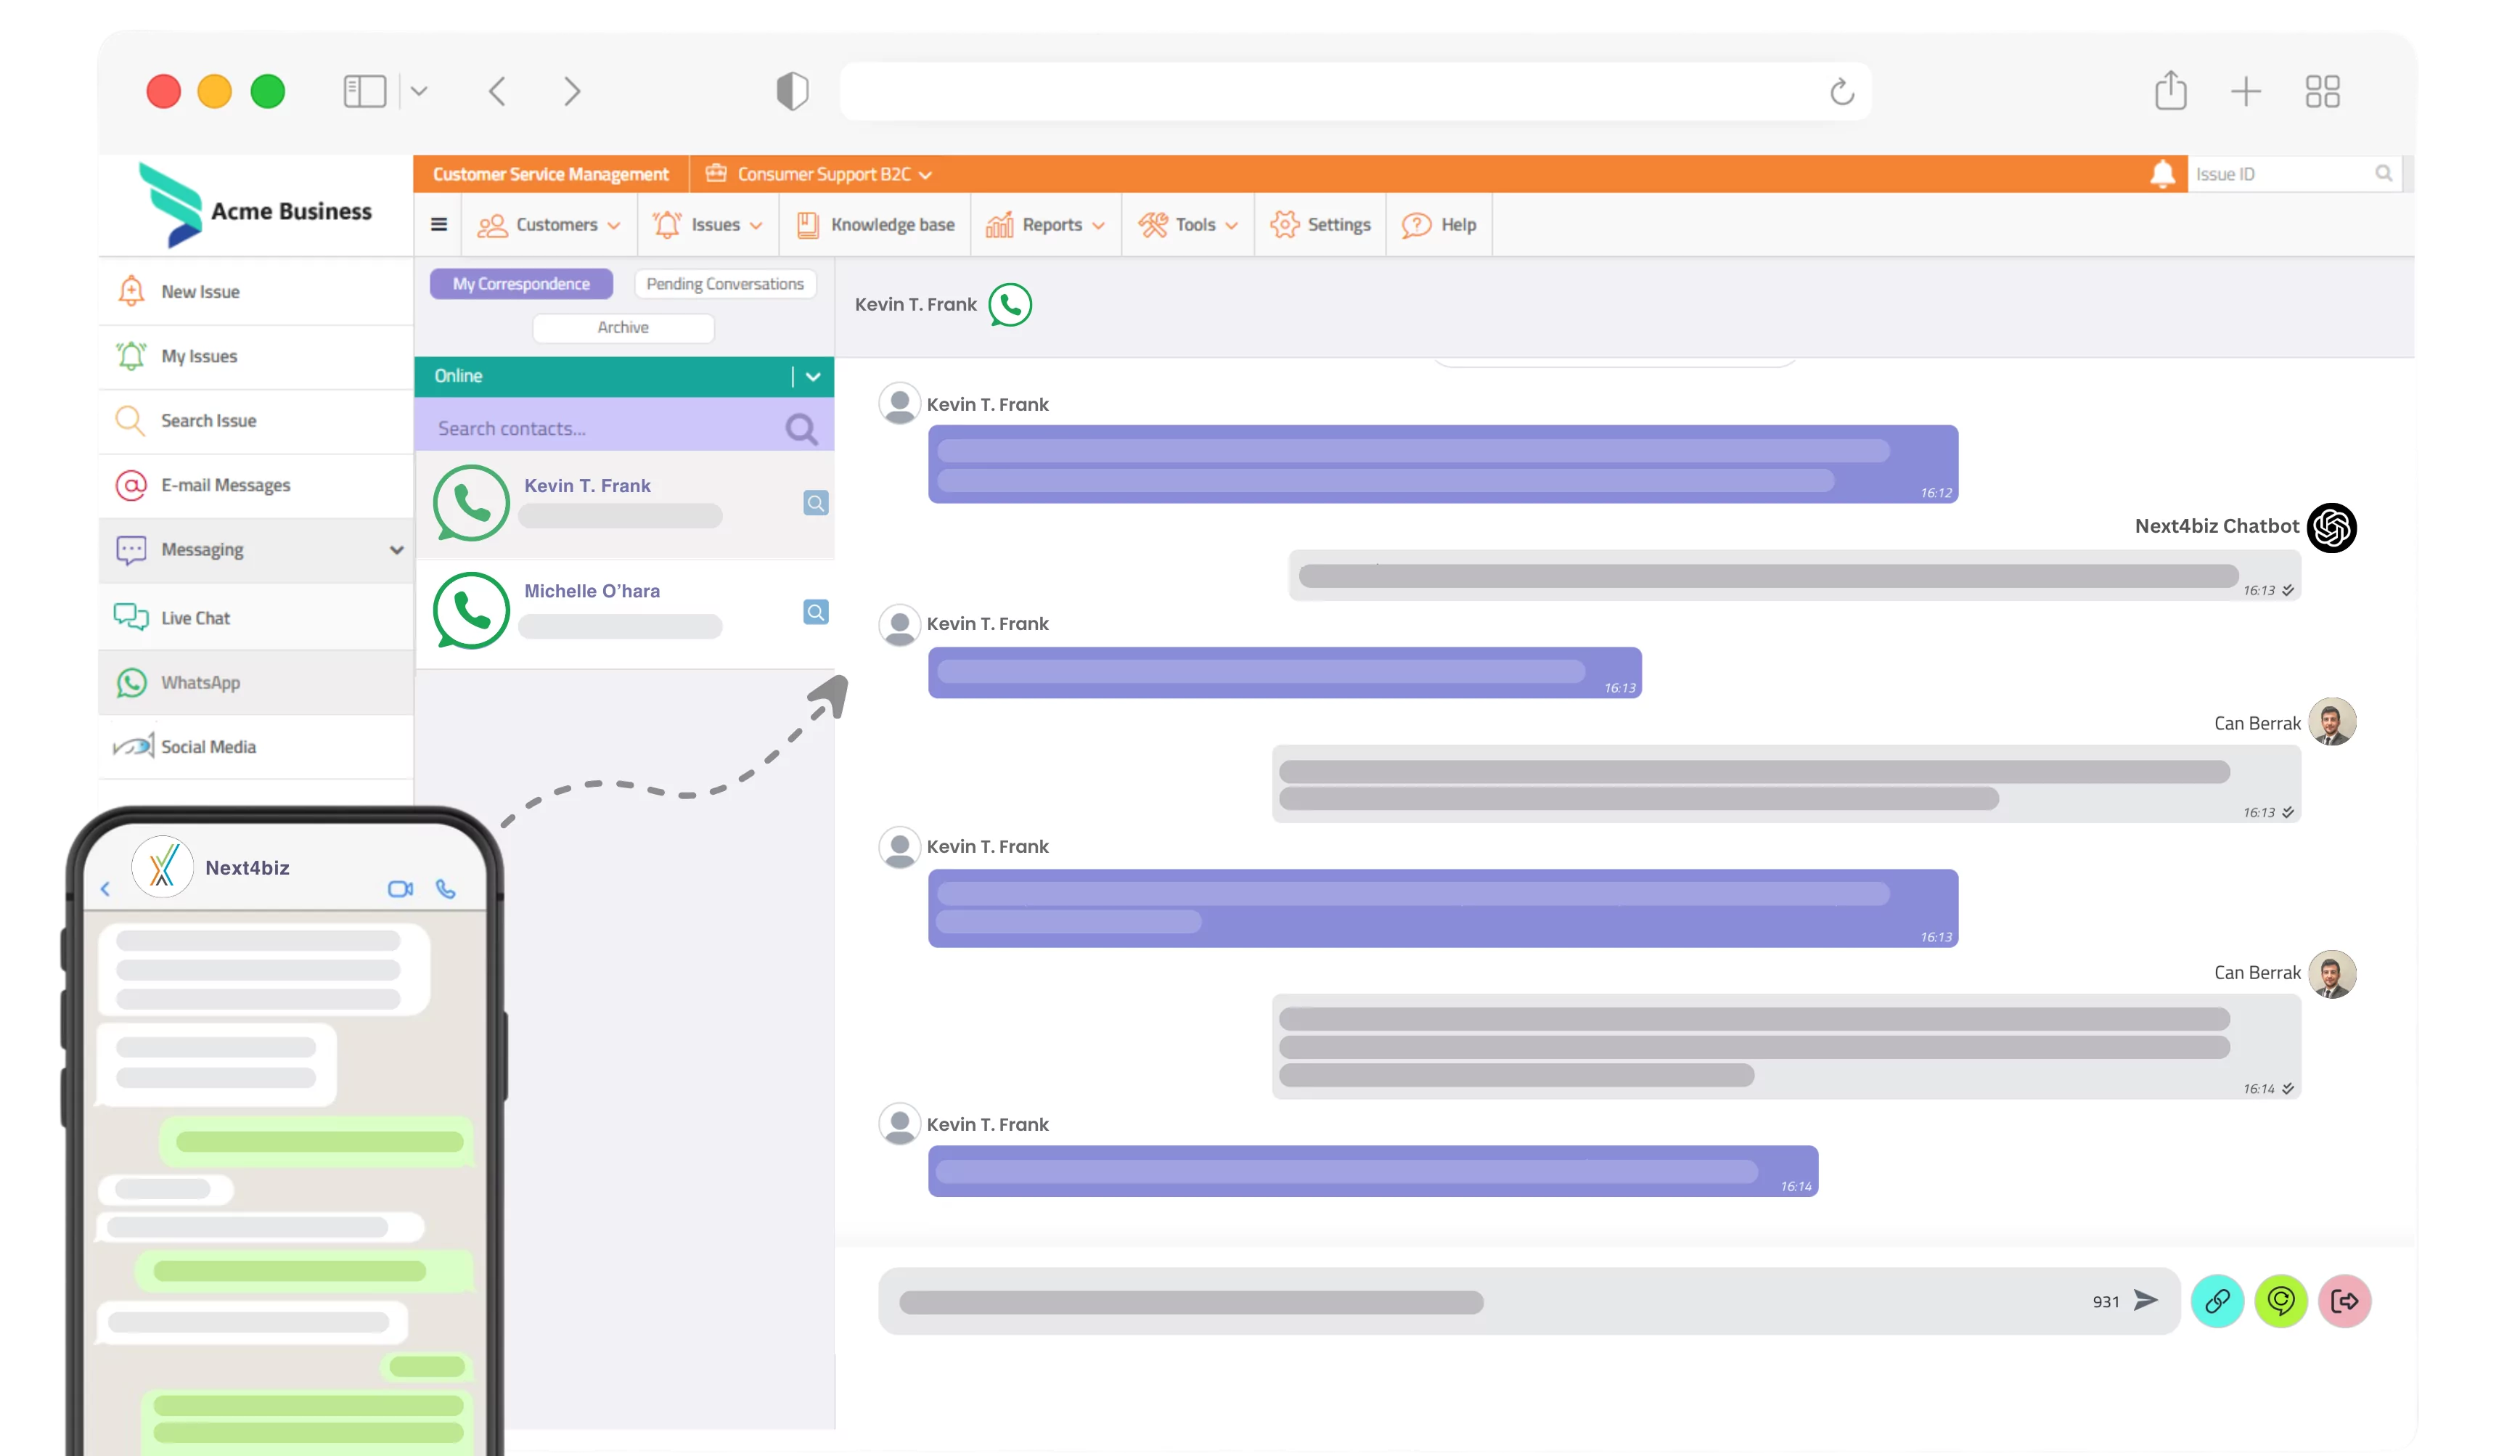2520x1456 pixels.
Task: Click the green location pin button
Action: (2281, 1301)
